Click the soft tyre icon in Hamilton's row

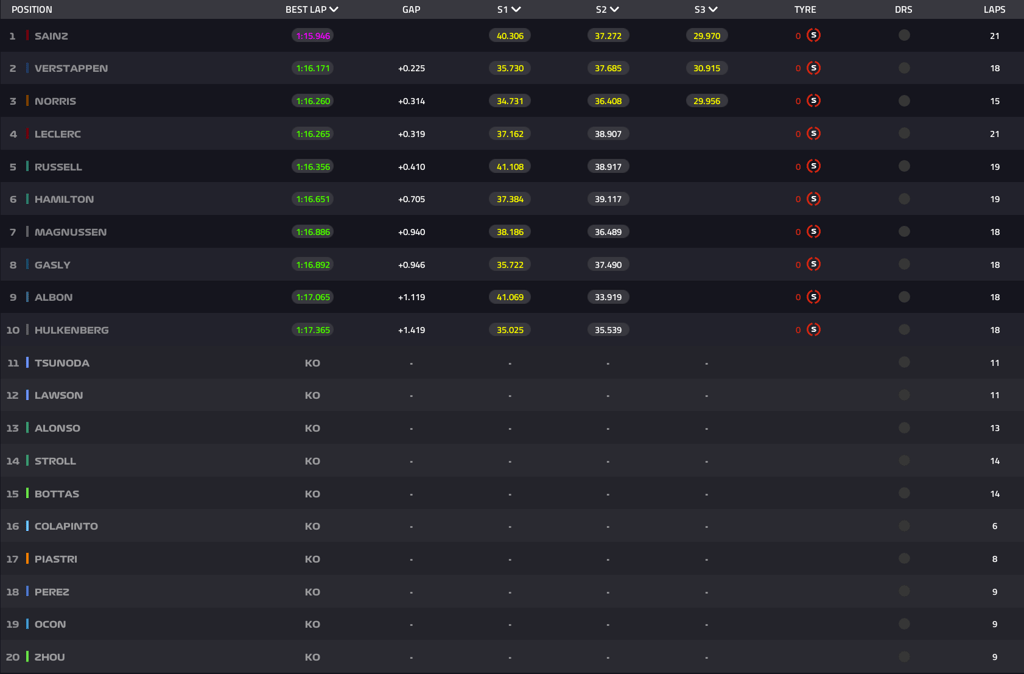813,199
